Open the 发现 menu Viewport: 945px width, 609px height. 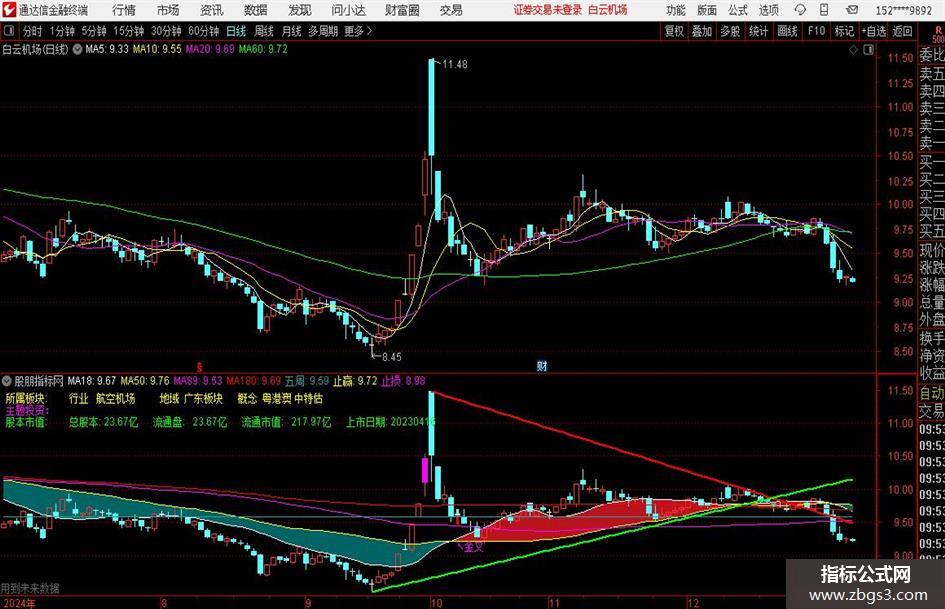(300, 10)
